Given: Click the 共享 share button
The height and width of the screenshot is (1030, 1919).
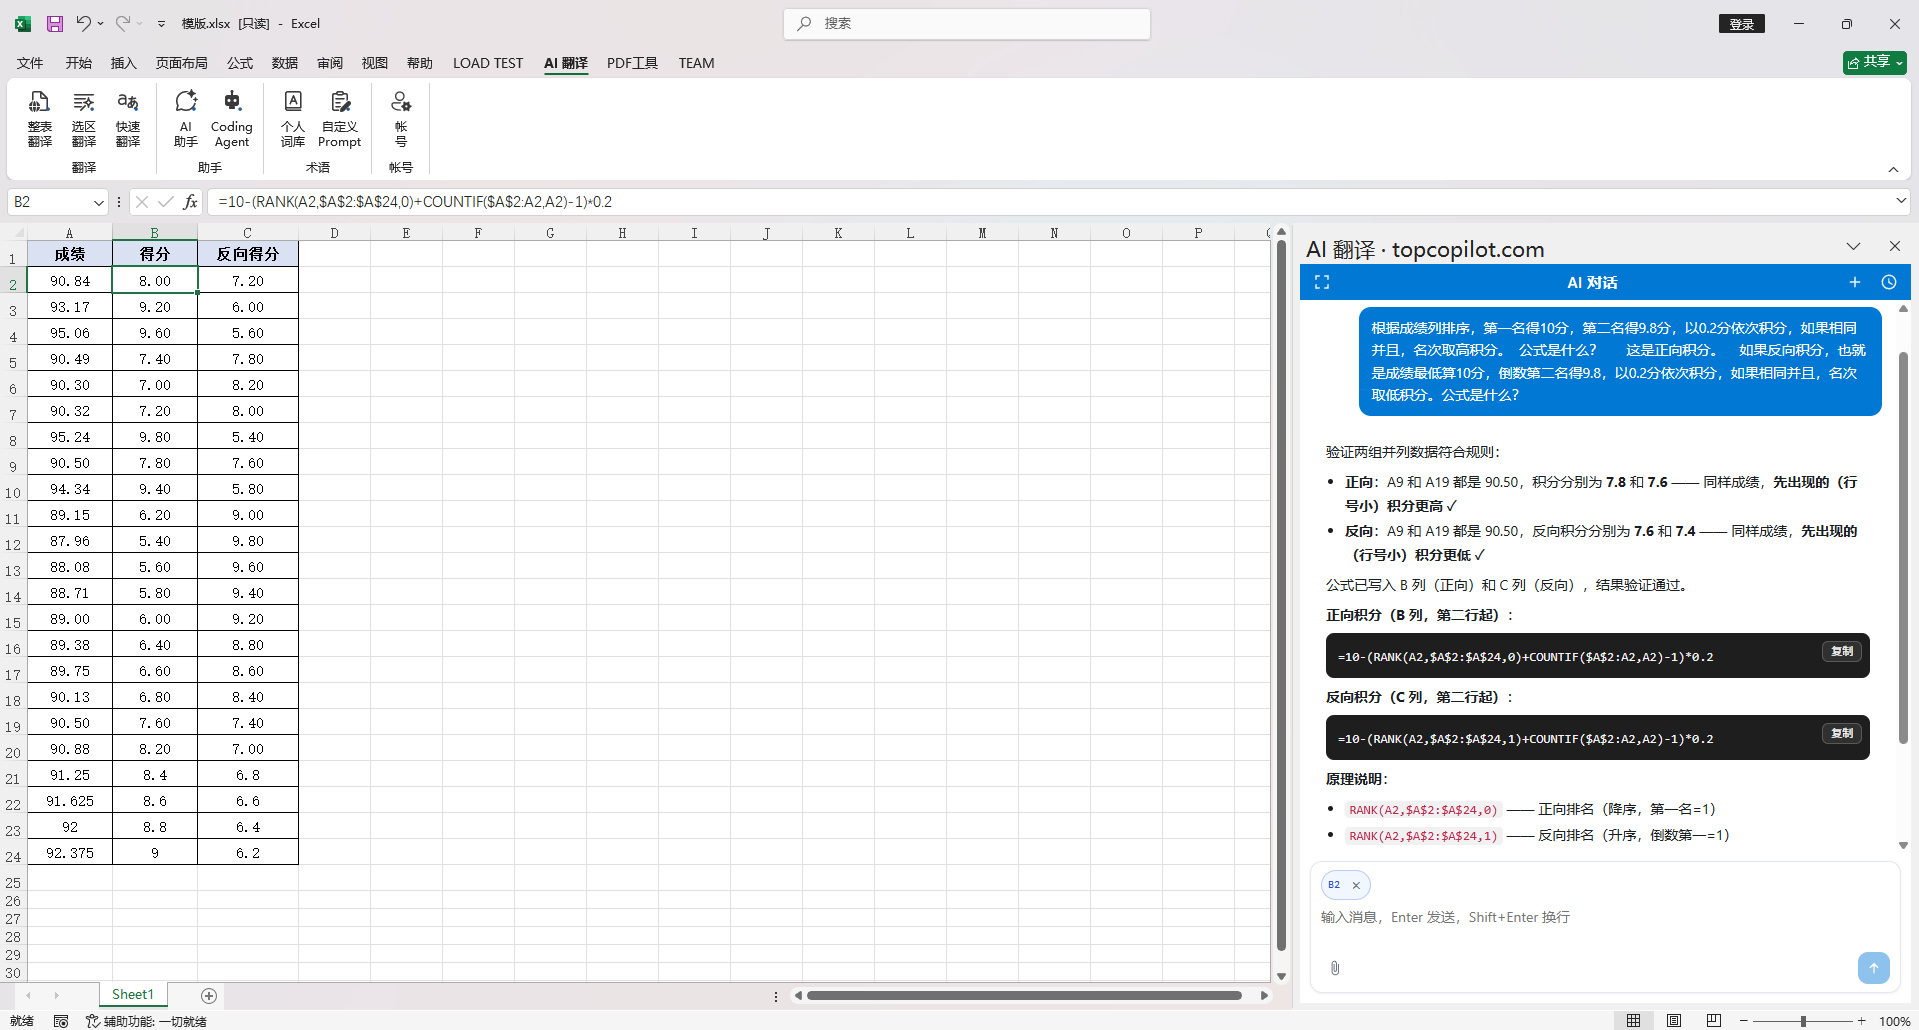Looking at the screenshot, I should tap(1875, 62).
